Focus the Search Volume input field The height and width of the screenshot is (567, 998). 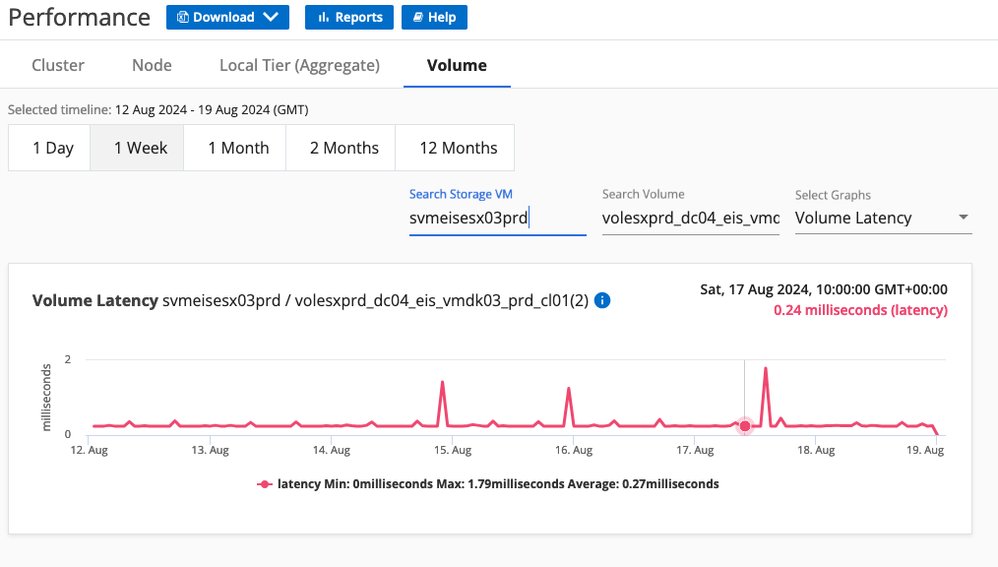click(x=690, y=218)
